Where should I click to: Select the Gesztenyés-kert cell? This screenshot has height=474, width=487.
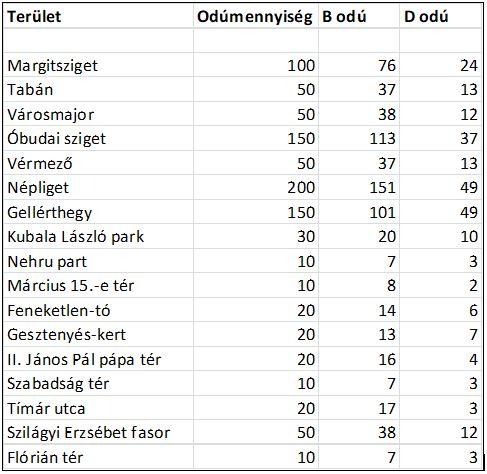coord(99,335)
